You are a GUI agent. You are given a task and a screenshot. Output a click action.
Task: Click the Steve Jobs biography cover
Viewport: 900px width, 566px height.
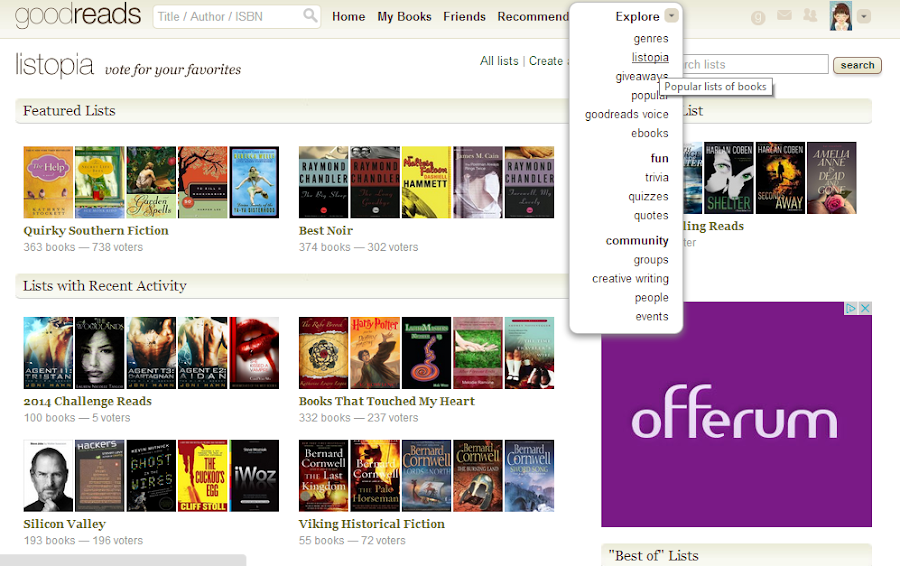48,476
